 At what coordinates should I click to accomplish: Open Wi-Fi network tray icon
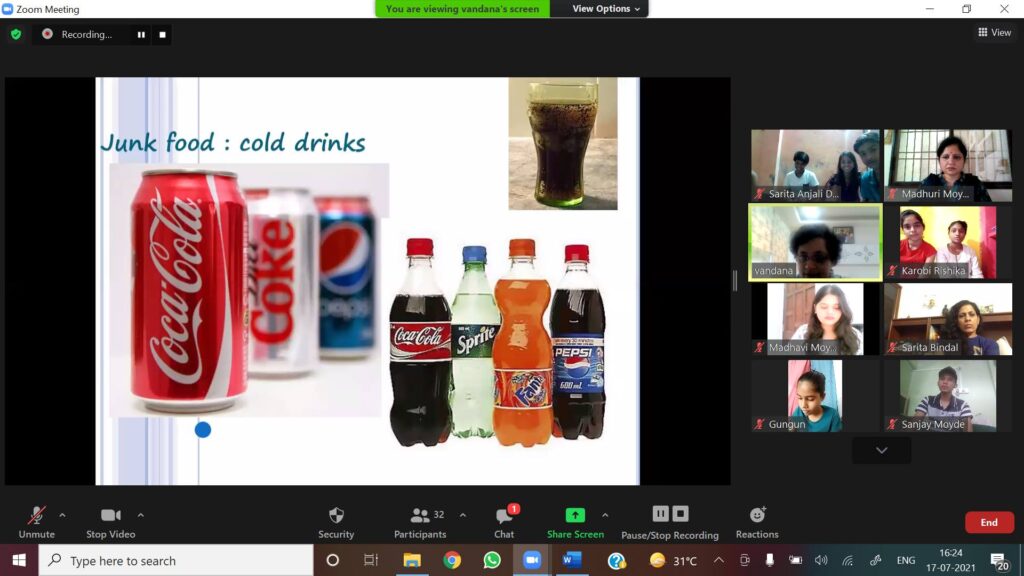click(848, 560)
